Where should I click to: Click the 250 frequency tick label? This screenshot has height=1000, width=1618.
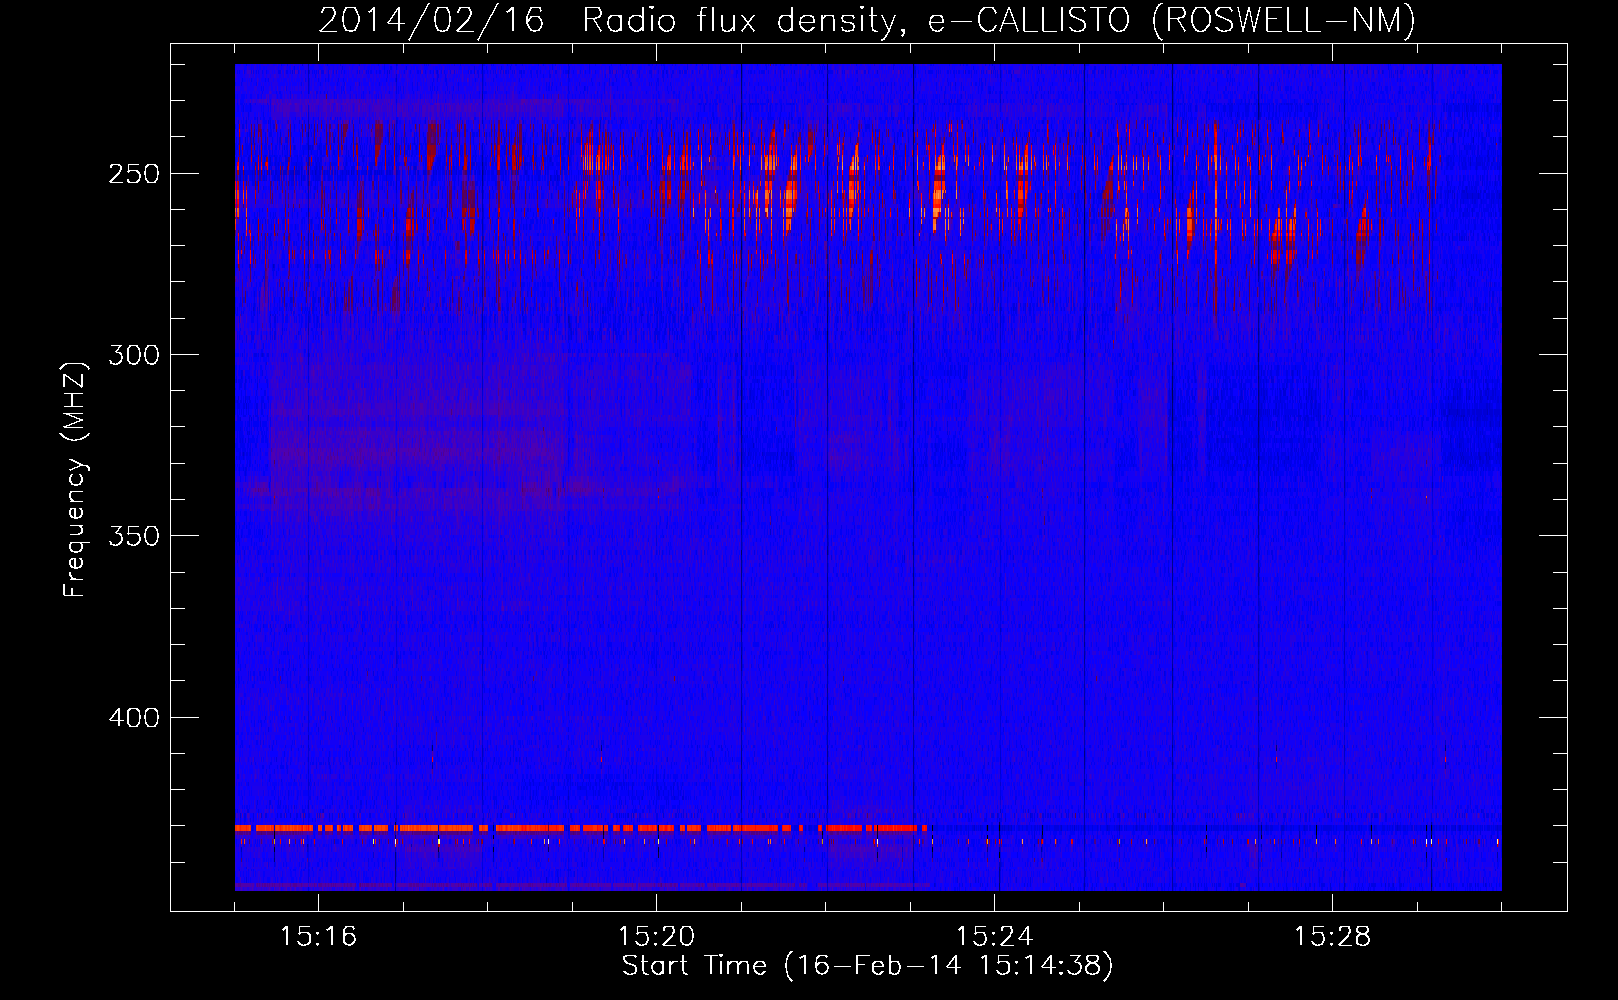coord(135,174)
